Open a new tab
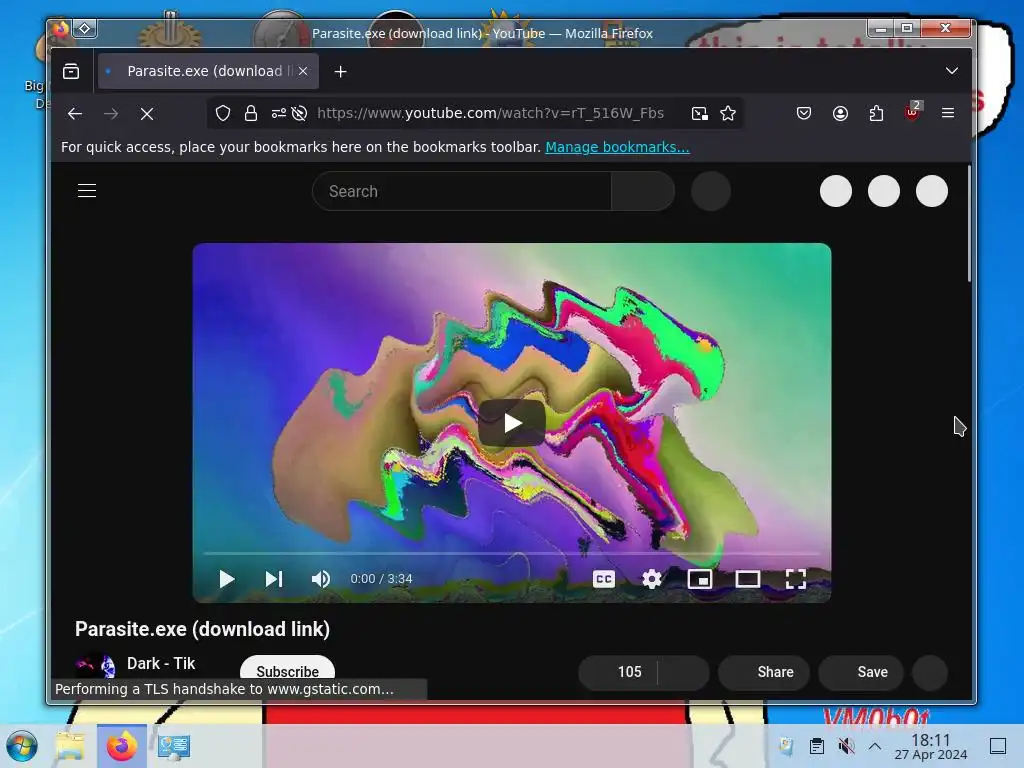 (x=340, y=72)
